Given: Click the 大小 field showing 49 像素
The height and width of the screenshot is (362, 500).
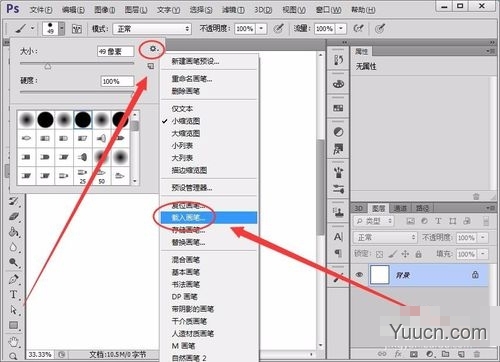Looking at the screenshot, I should (115, 51).
